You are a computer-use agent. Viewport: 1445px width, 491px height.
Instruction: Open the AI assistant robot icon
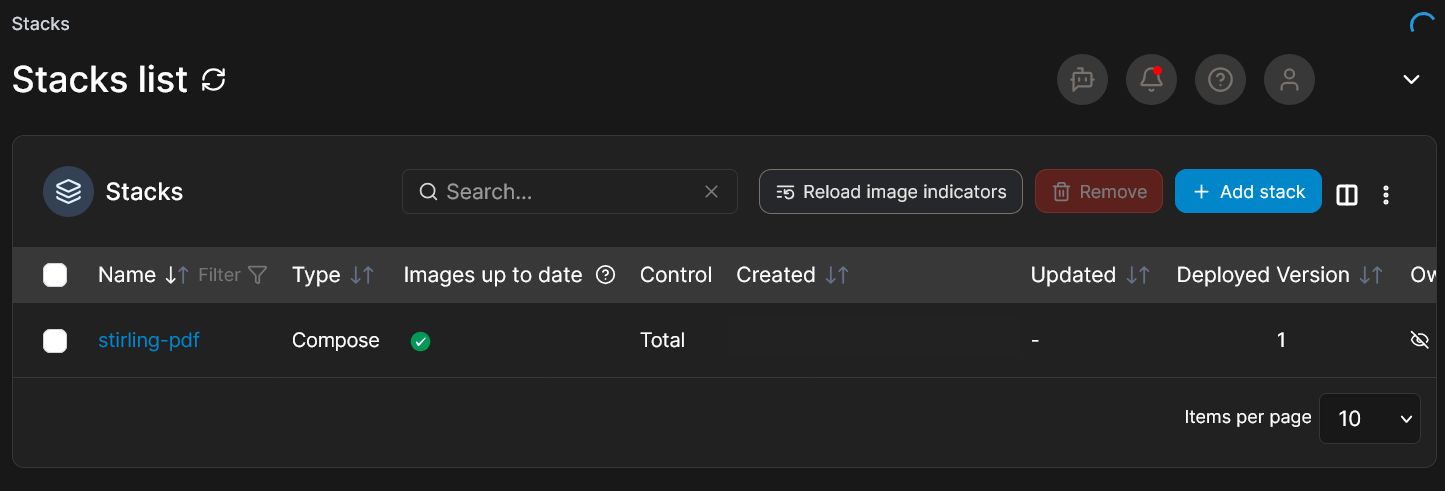coord(1082,79)
